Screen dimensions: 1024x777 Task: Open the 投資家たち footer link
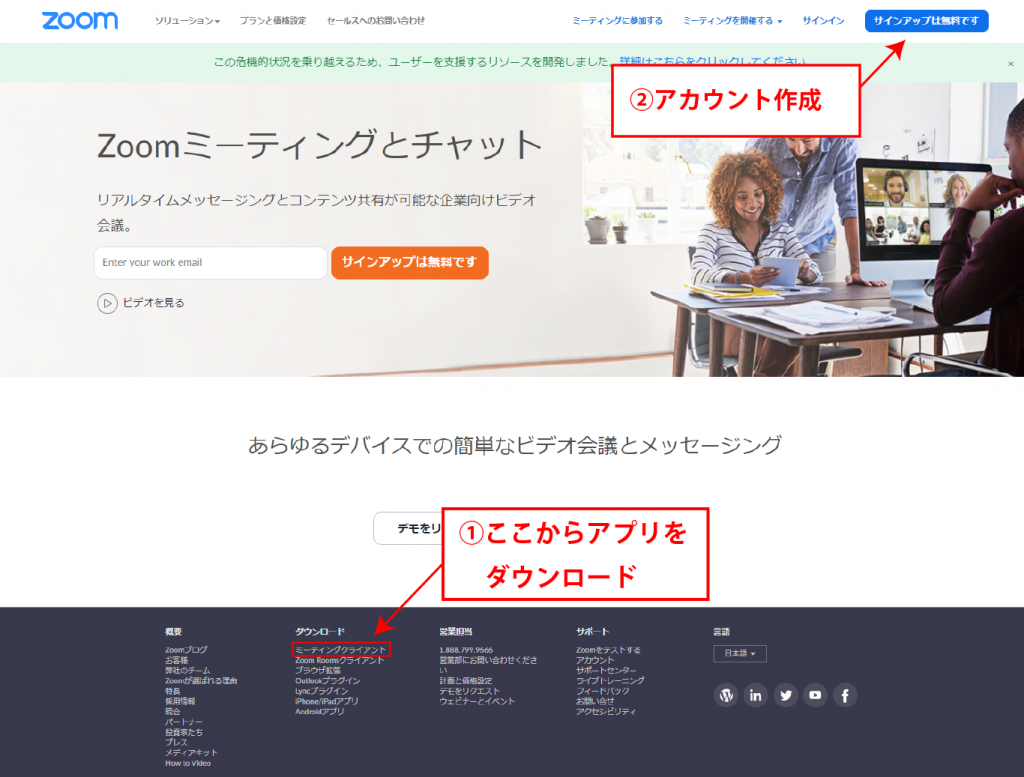184,732
